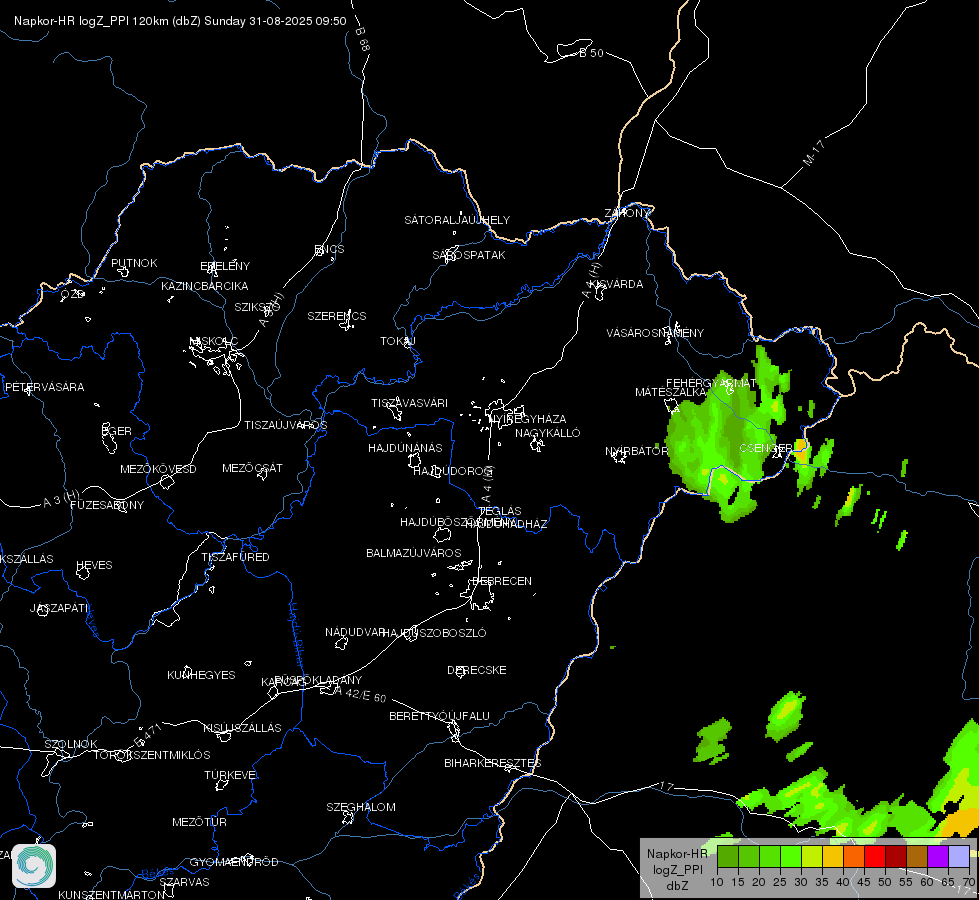Click the NAGYKÁLLÓ city label
This screenshot has width=979, height=900.
[x=548, y=433]
